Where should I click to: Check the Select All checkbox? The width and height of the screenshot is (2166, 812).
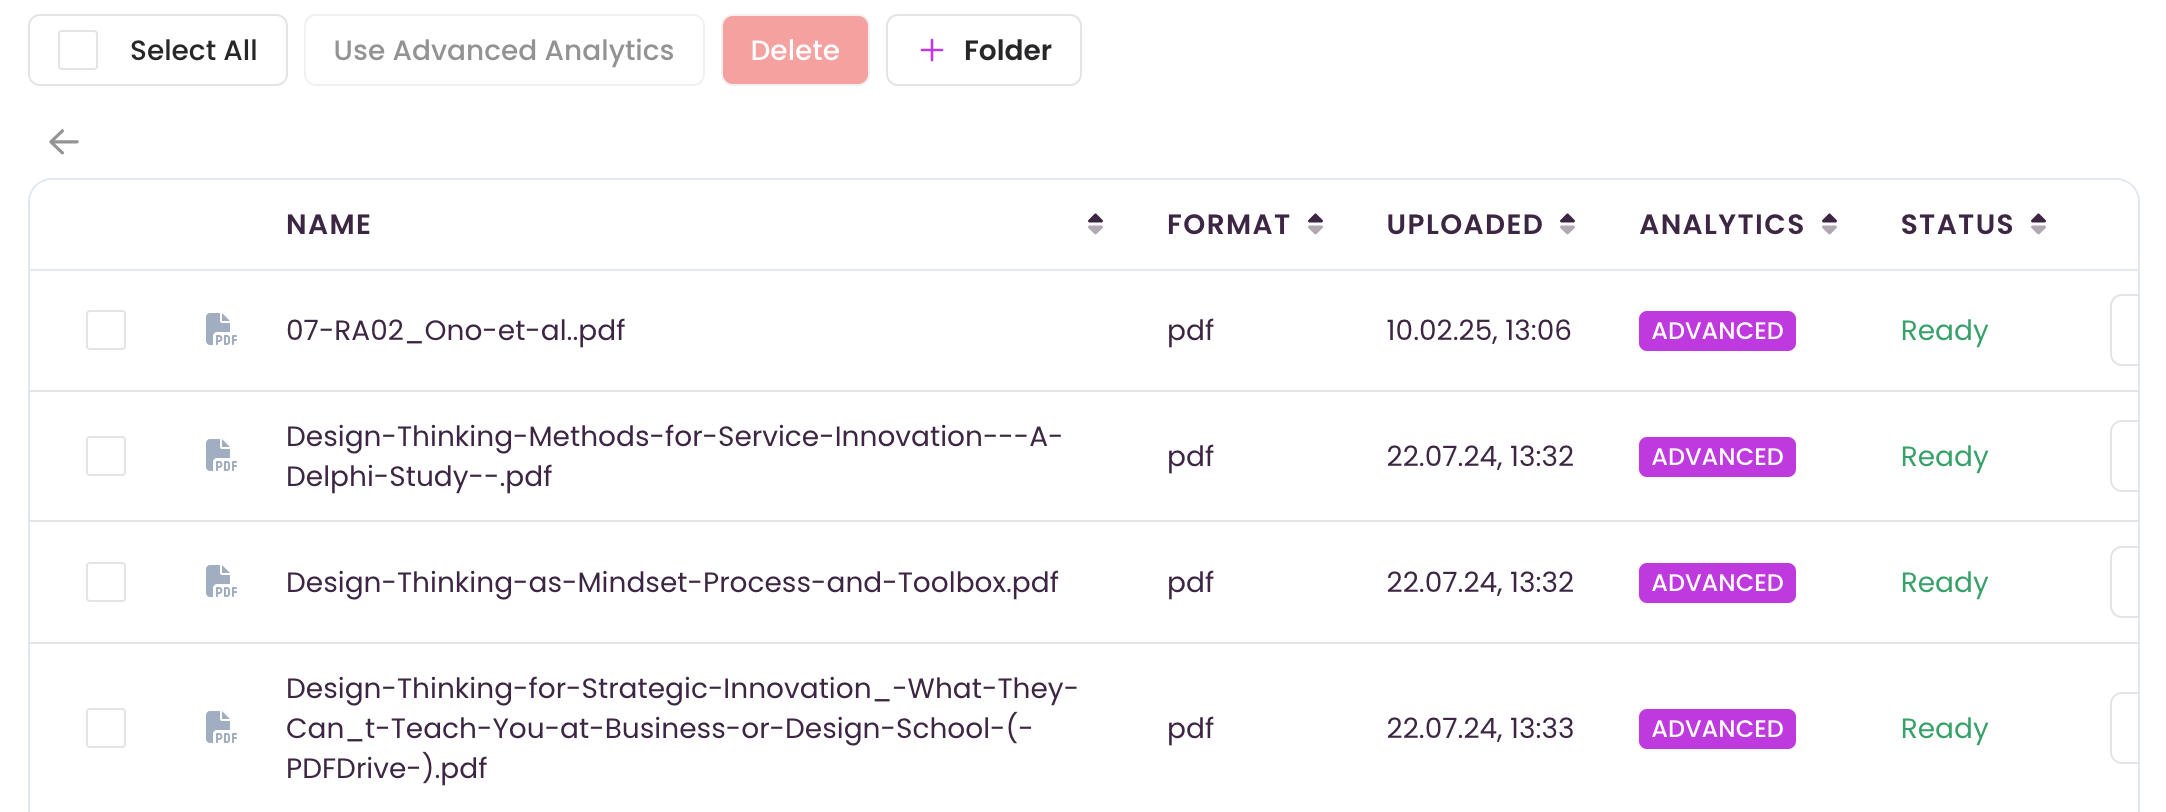78,50
